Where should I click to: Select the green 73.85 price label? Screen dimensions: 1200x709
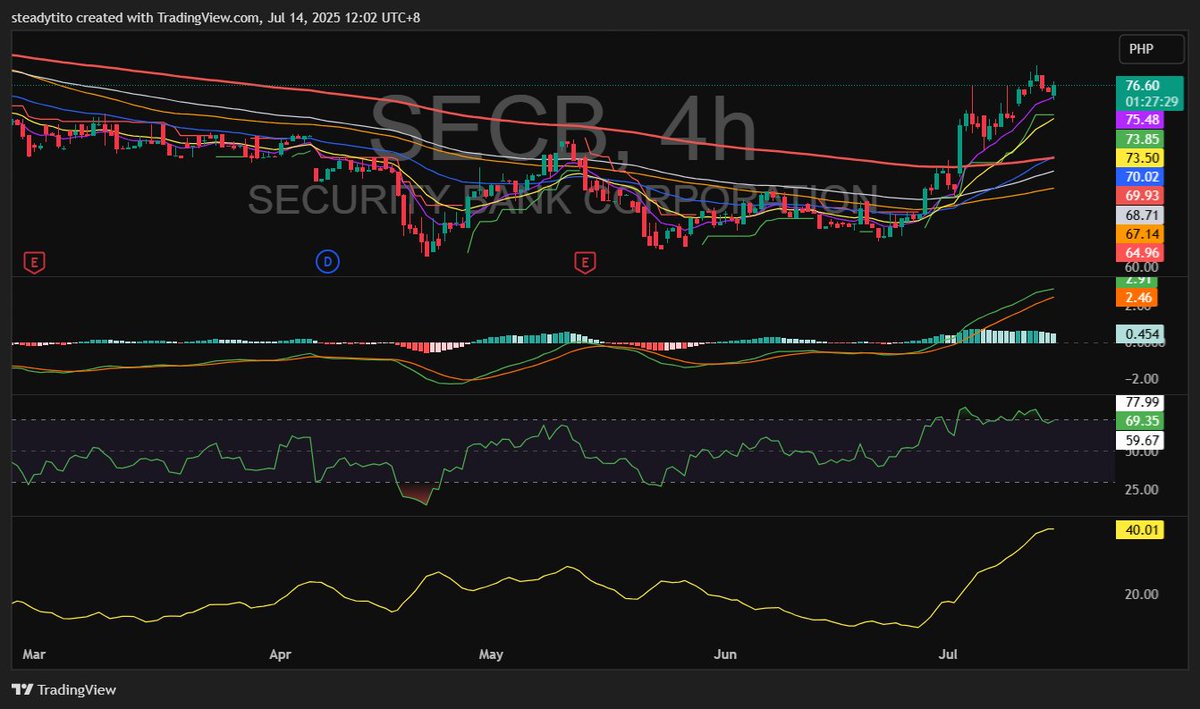point(1141,139)
